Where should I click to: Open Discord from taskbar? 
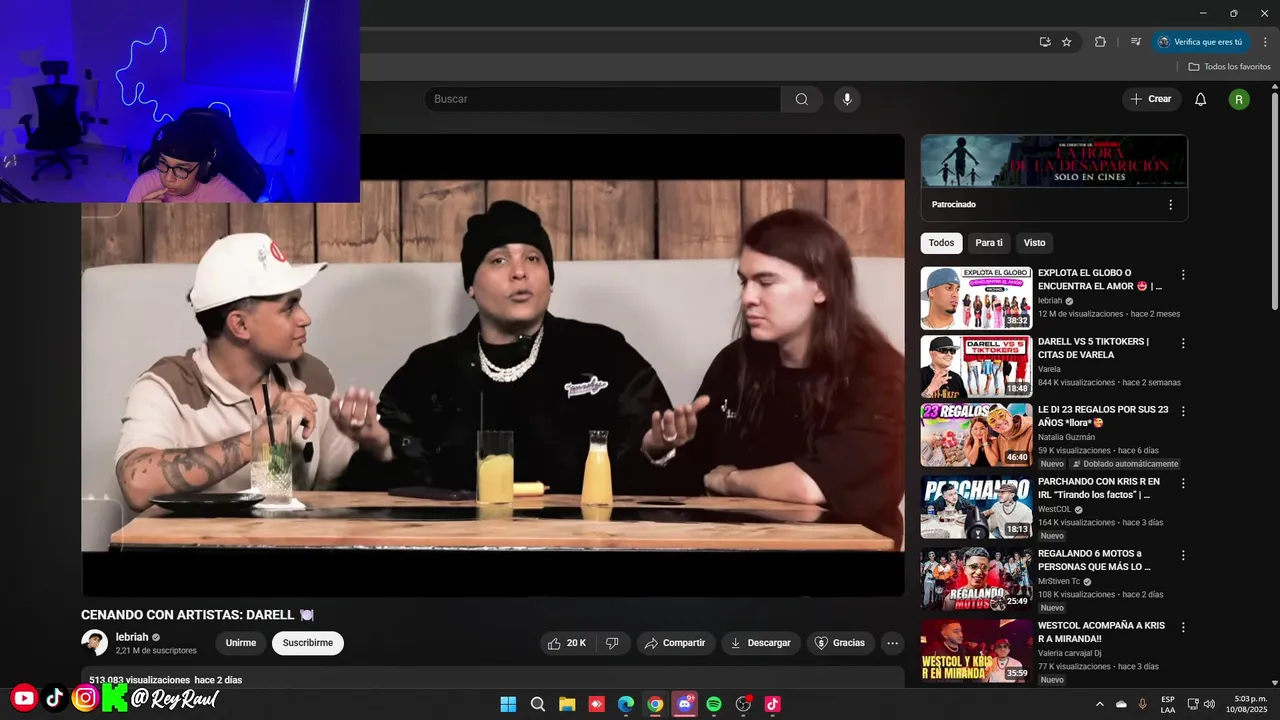pyautogui.click(x=685, y=704)
